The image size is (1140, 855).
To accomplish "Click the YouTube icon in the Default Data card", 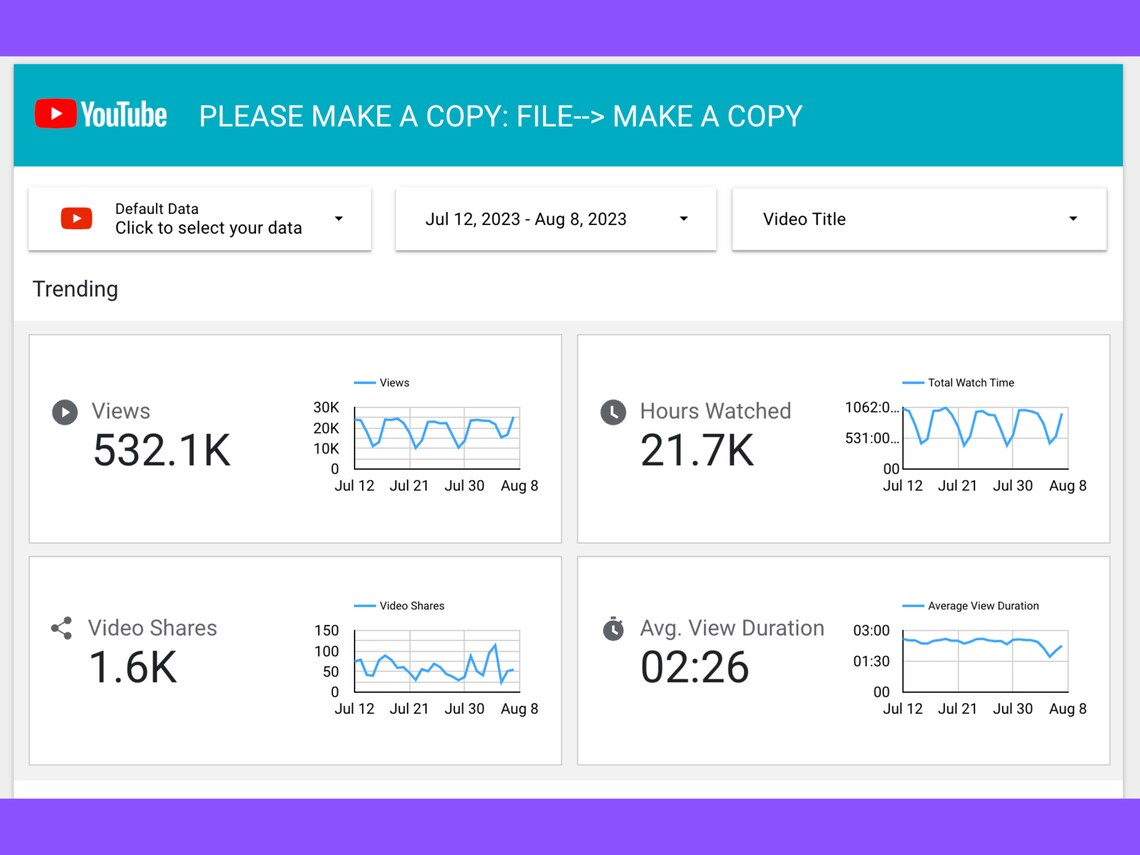I will pyautogui.click(x=78, y=219).
